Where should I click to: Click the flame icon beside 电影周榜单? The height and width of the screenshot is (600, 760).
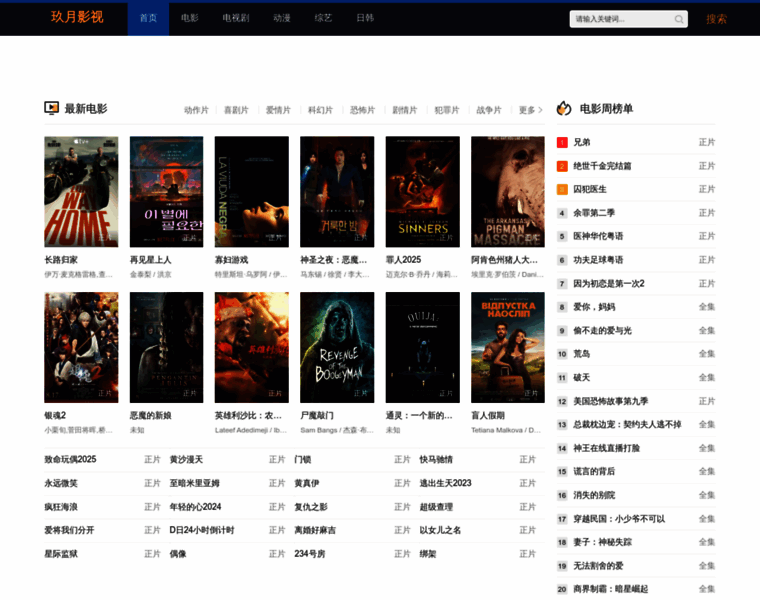tap(564, 108)
